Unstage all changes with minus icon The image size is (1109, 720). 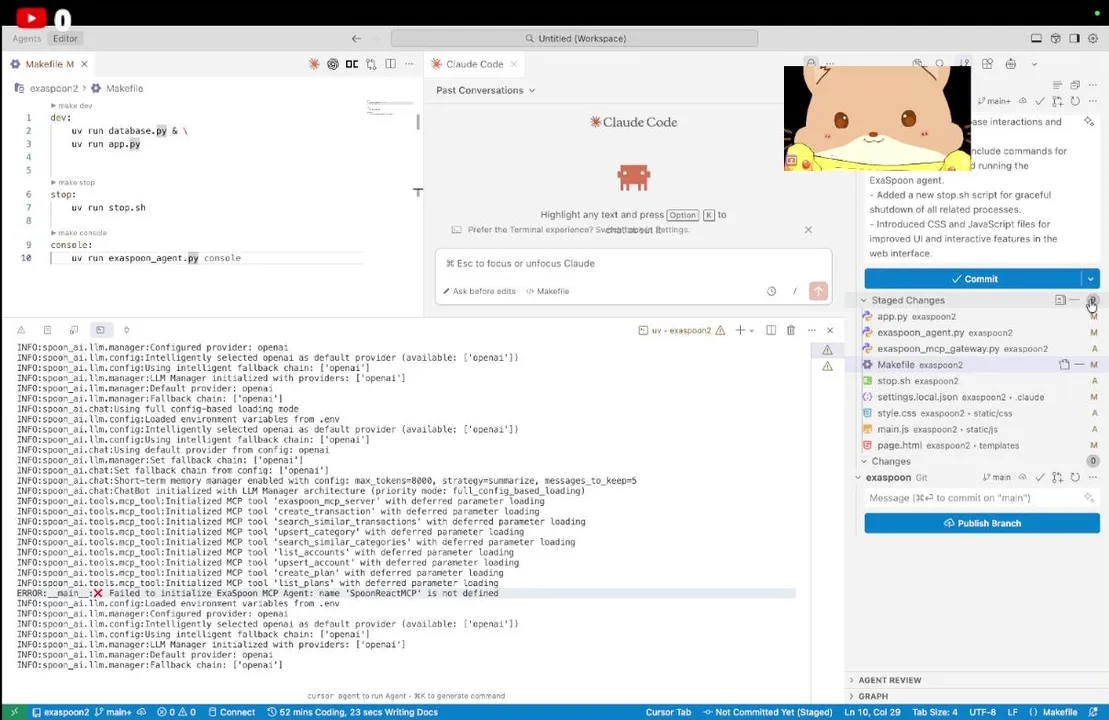(1075, 300)
